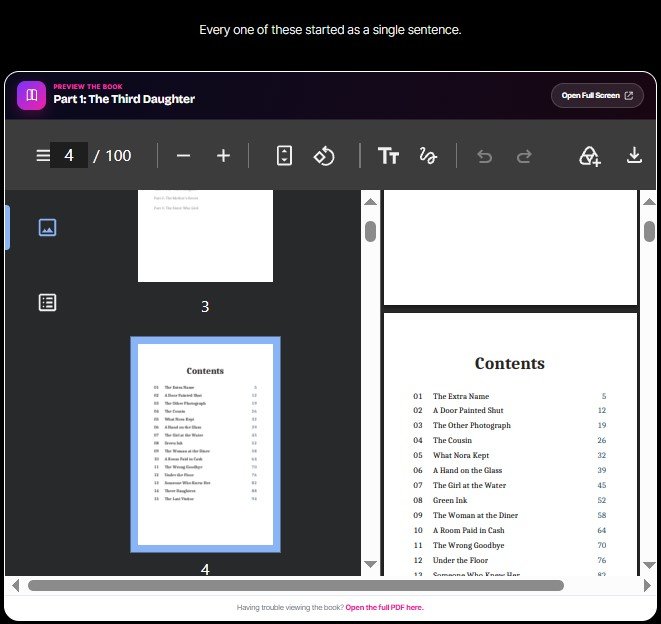Click the undo arrow
661x624 pixels.
[x=484, y=156]
